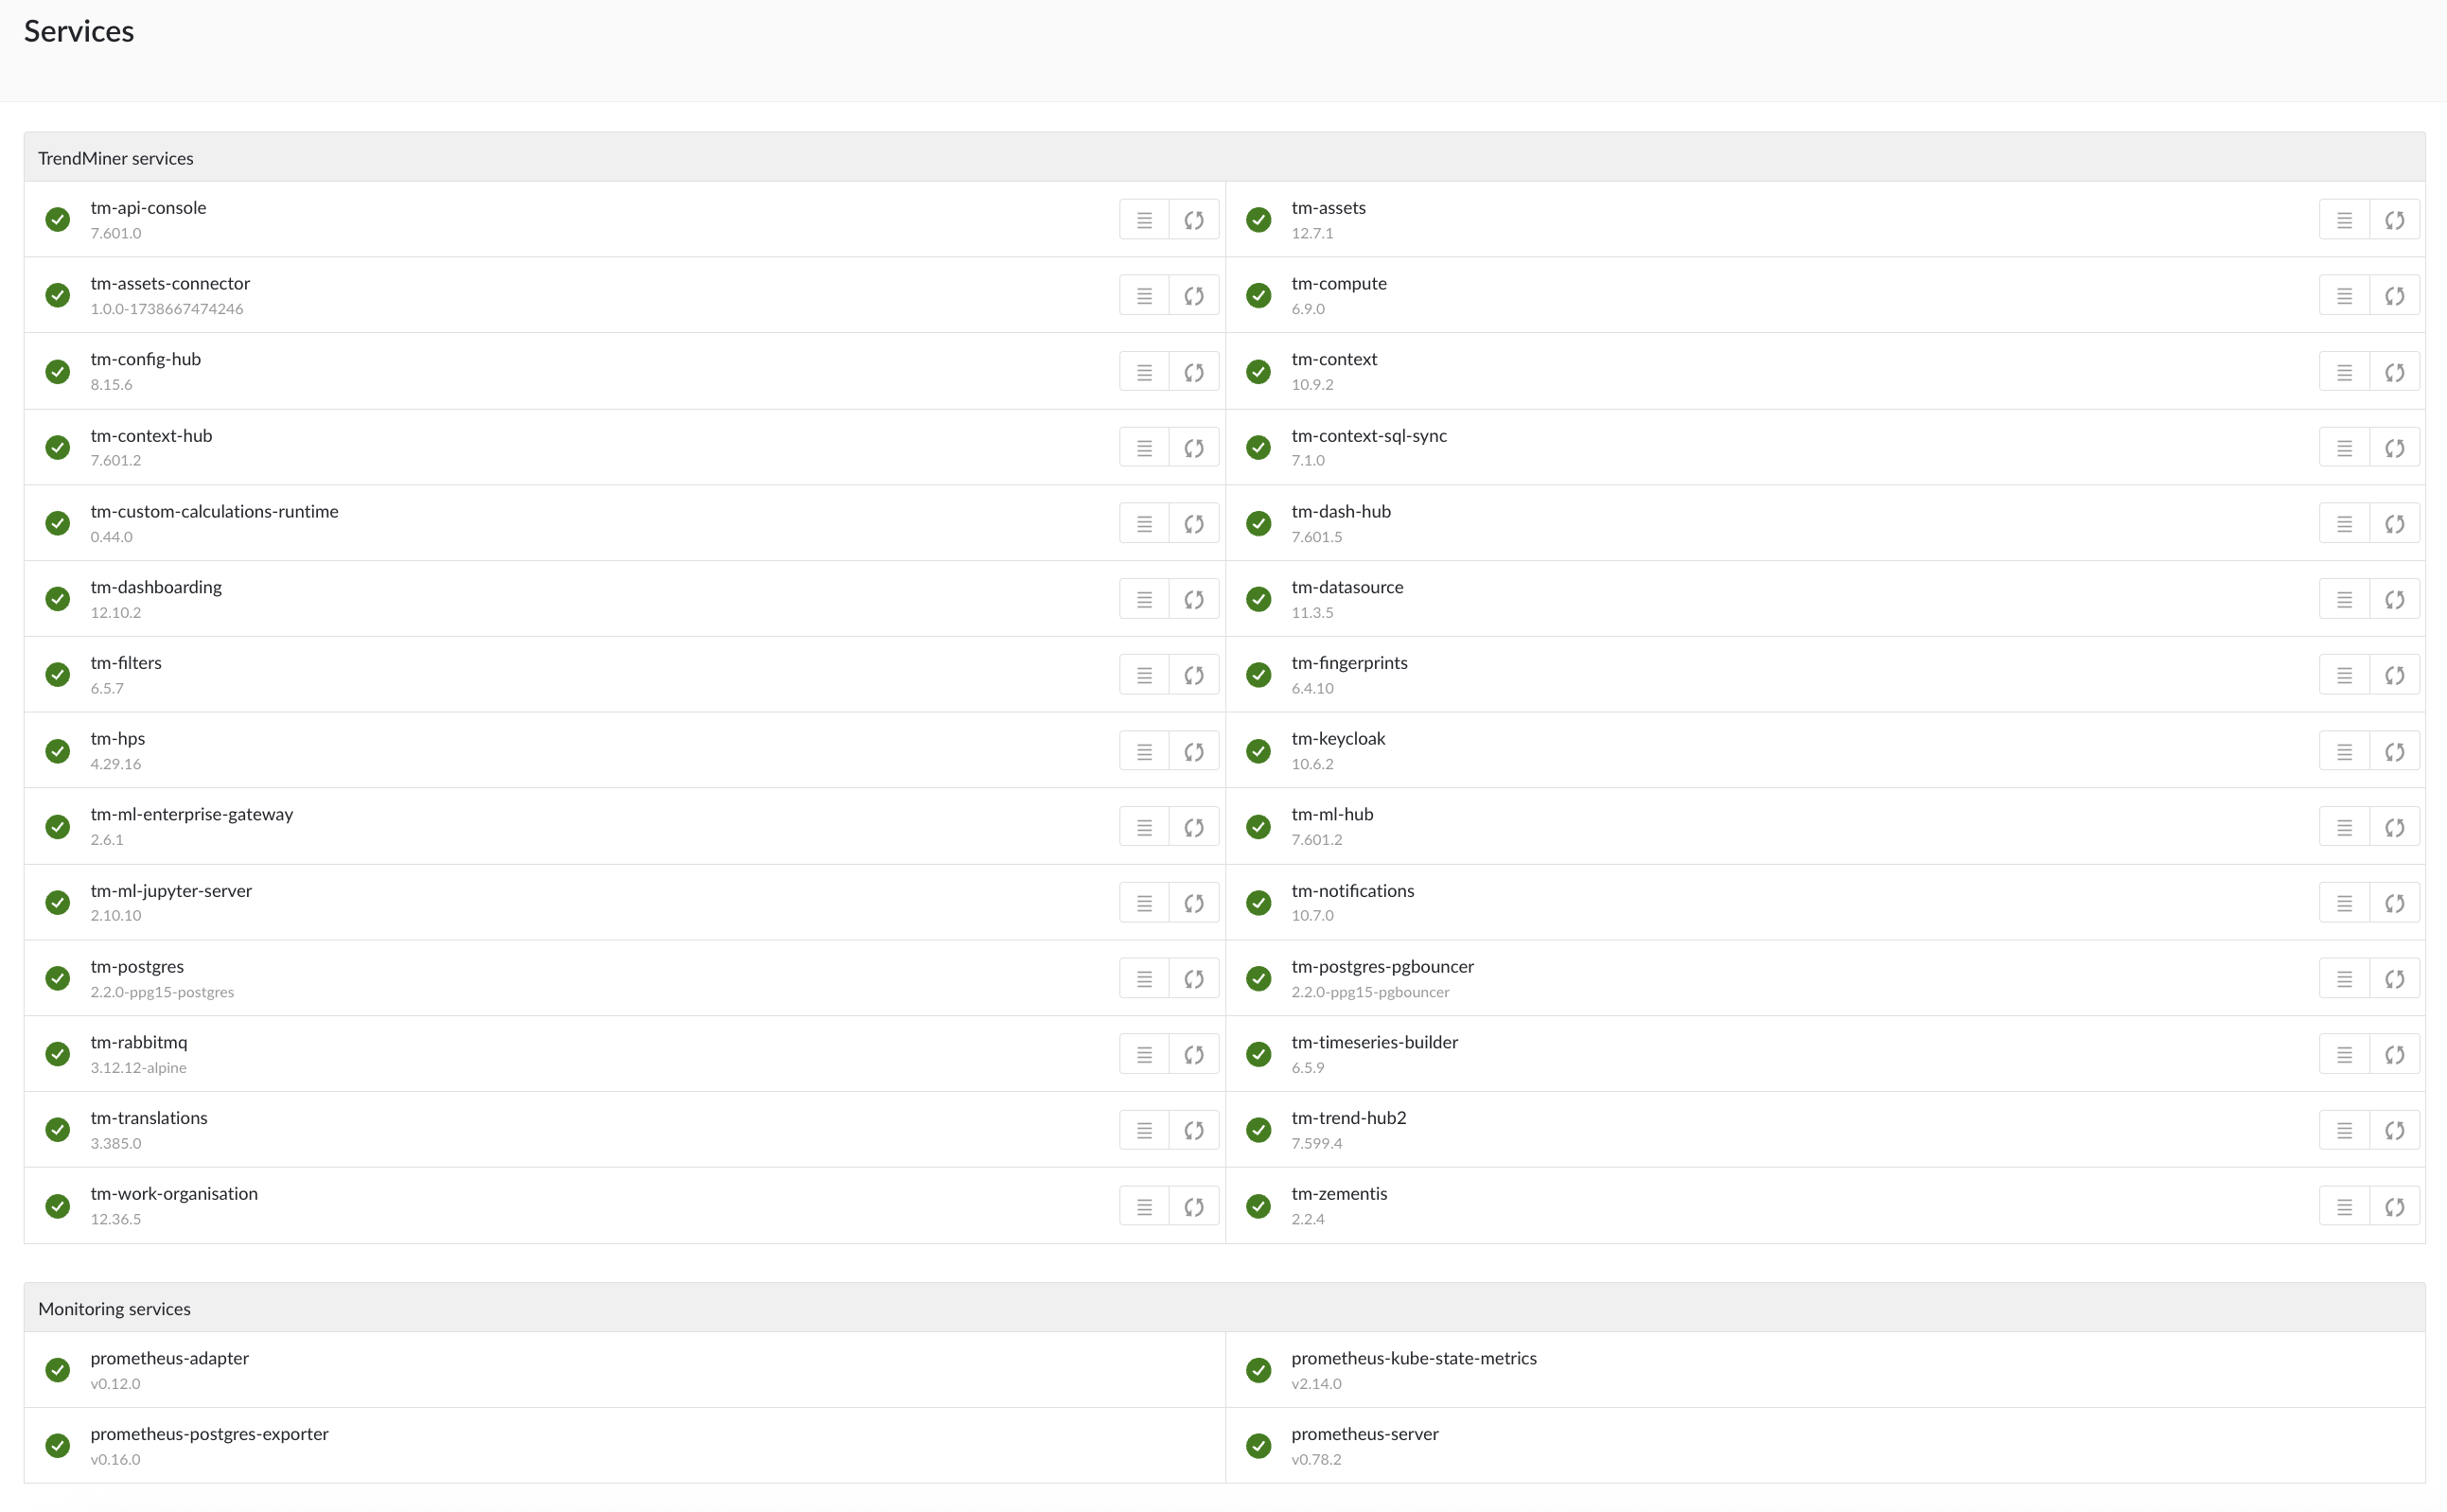Screen dimensions: 2447x1512
Task: Restart tm-work-organisation
Action: click(x=1194, y=1206)
